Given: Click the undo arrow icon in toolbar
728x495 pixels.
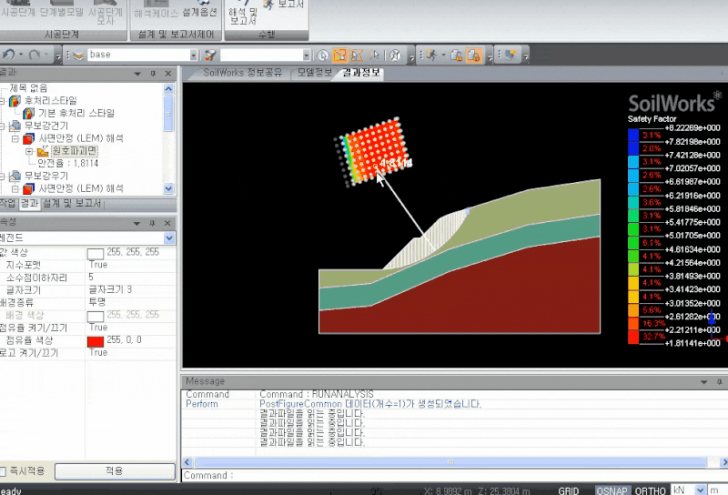Looking at the screenshot, I should pyautogui.click(x=8, y=54).
